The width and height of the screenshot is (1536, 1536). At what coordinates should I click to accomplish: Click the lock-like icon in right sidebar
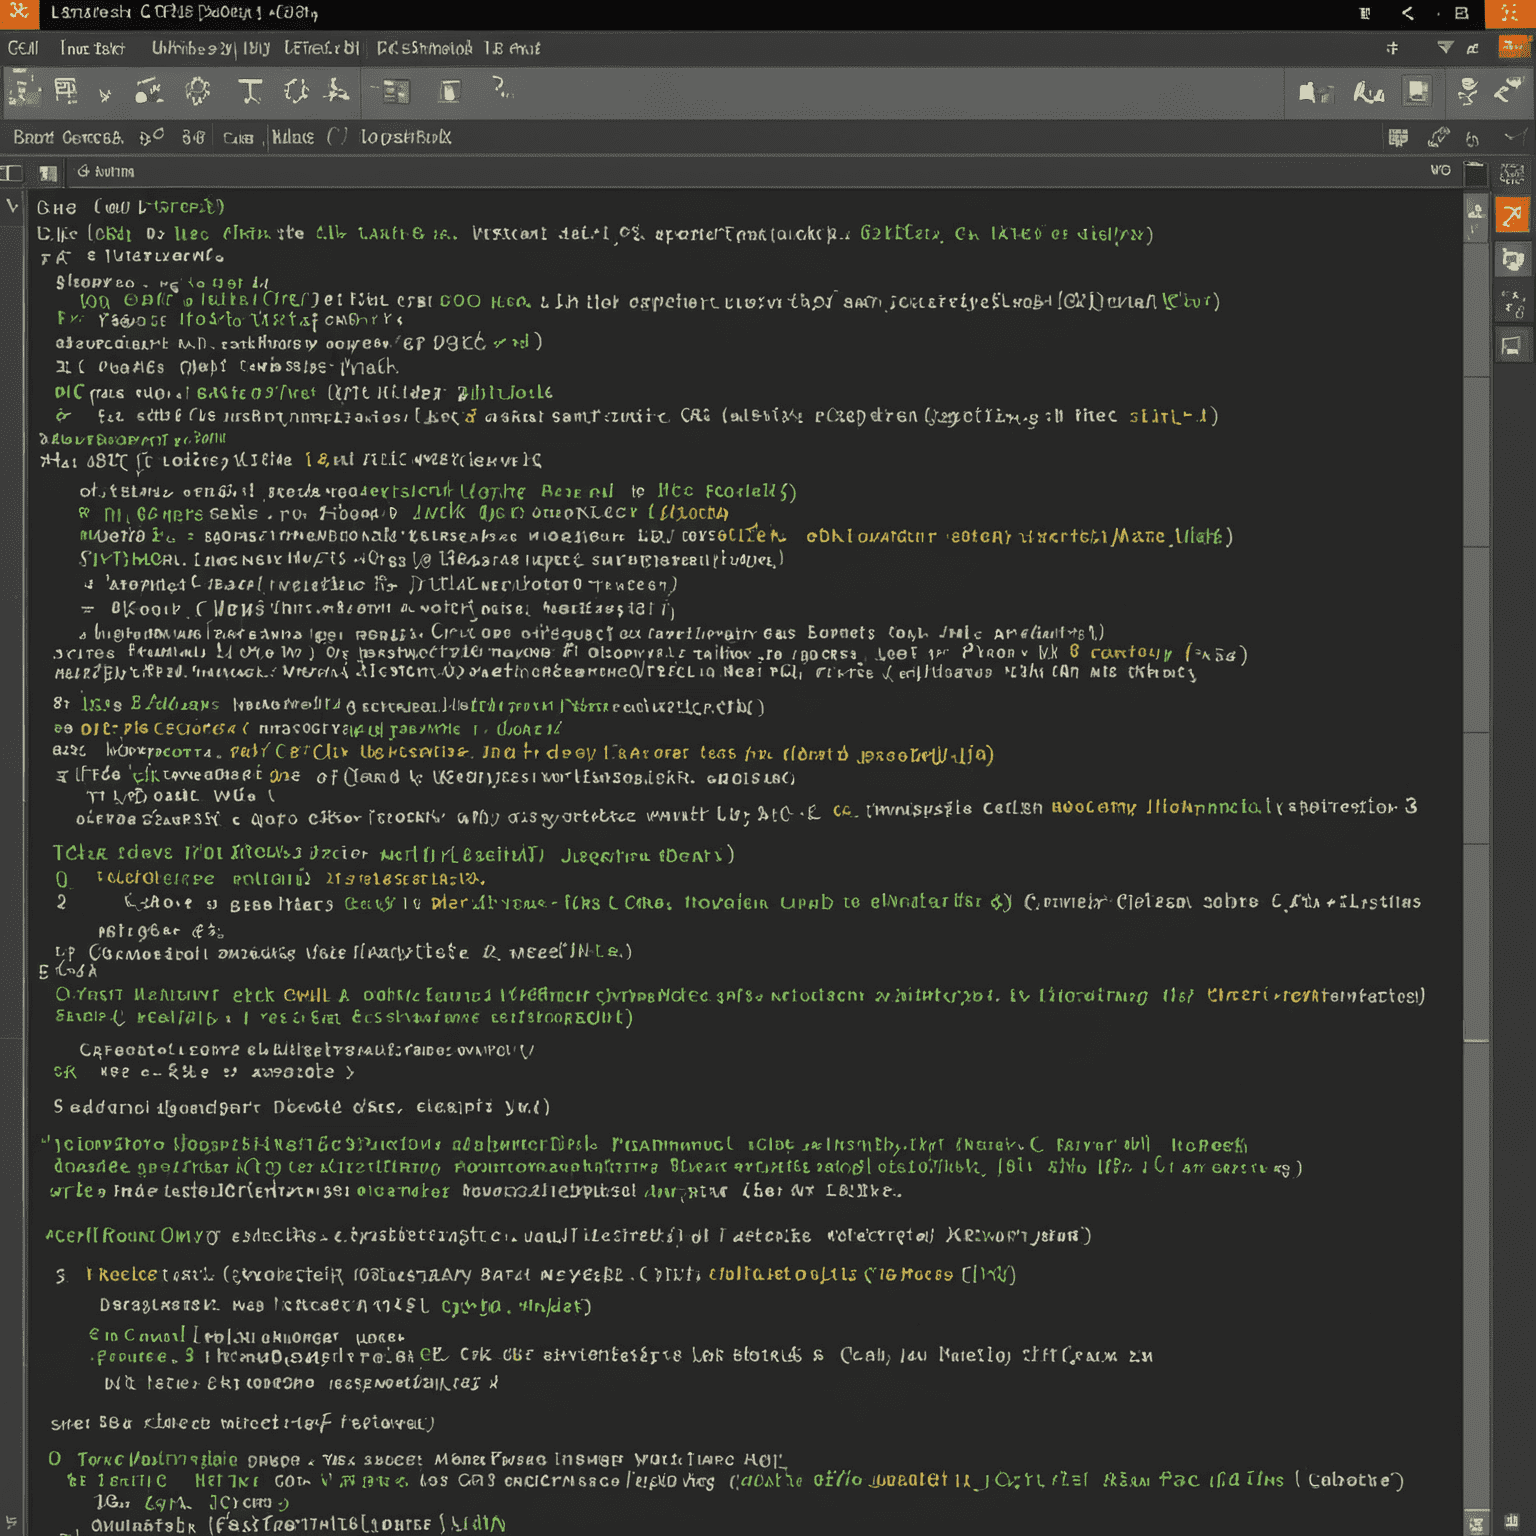coord(1512,304)
